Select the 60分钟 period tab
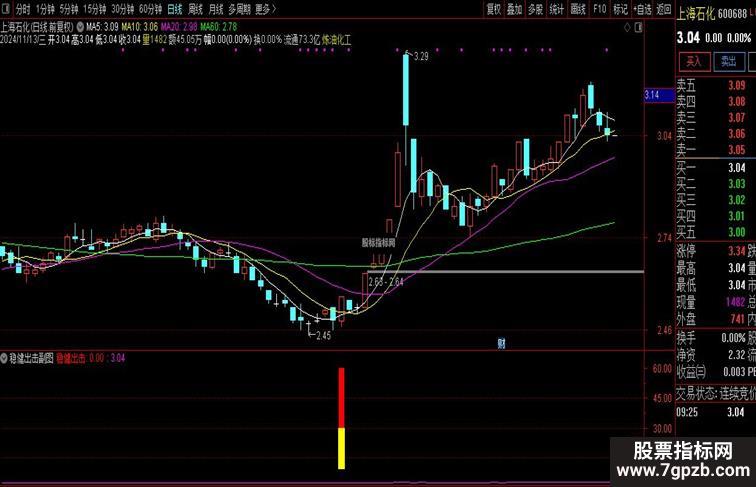Screen dimensions: 756x487 click(x=150, y=9)
